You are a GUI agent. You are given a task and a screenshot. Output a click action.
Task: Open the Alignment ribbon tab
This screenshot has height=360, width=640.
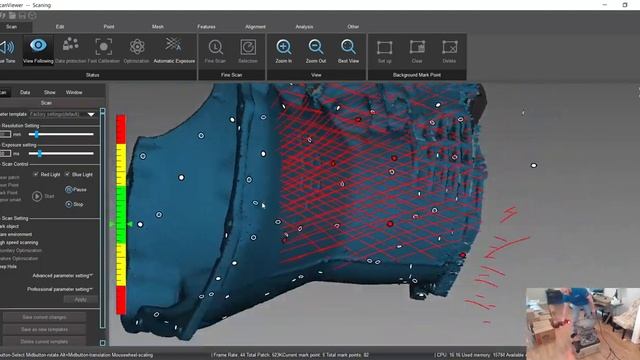coord(256,27)
